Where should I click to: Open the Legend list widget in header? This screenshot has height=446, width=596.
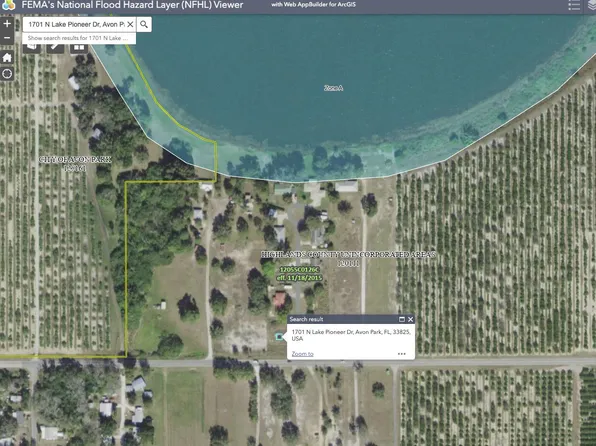point(574,5)
